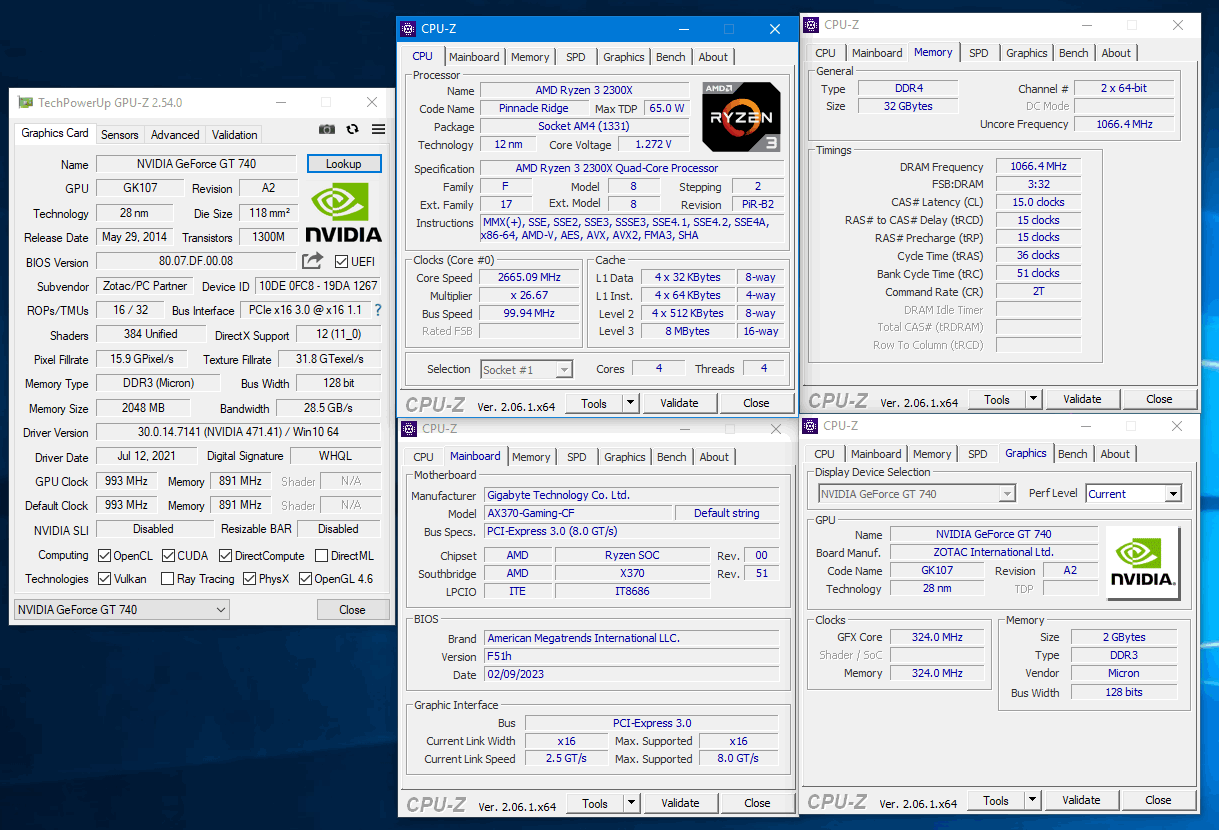Click Validate in the Memory CPU-Z window
Image resolution: width=1219 pixels, height=830 pixels.
pos(1082,399)
